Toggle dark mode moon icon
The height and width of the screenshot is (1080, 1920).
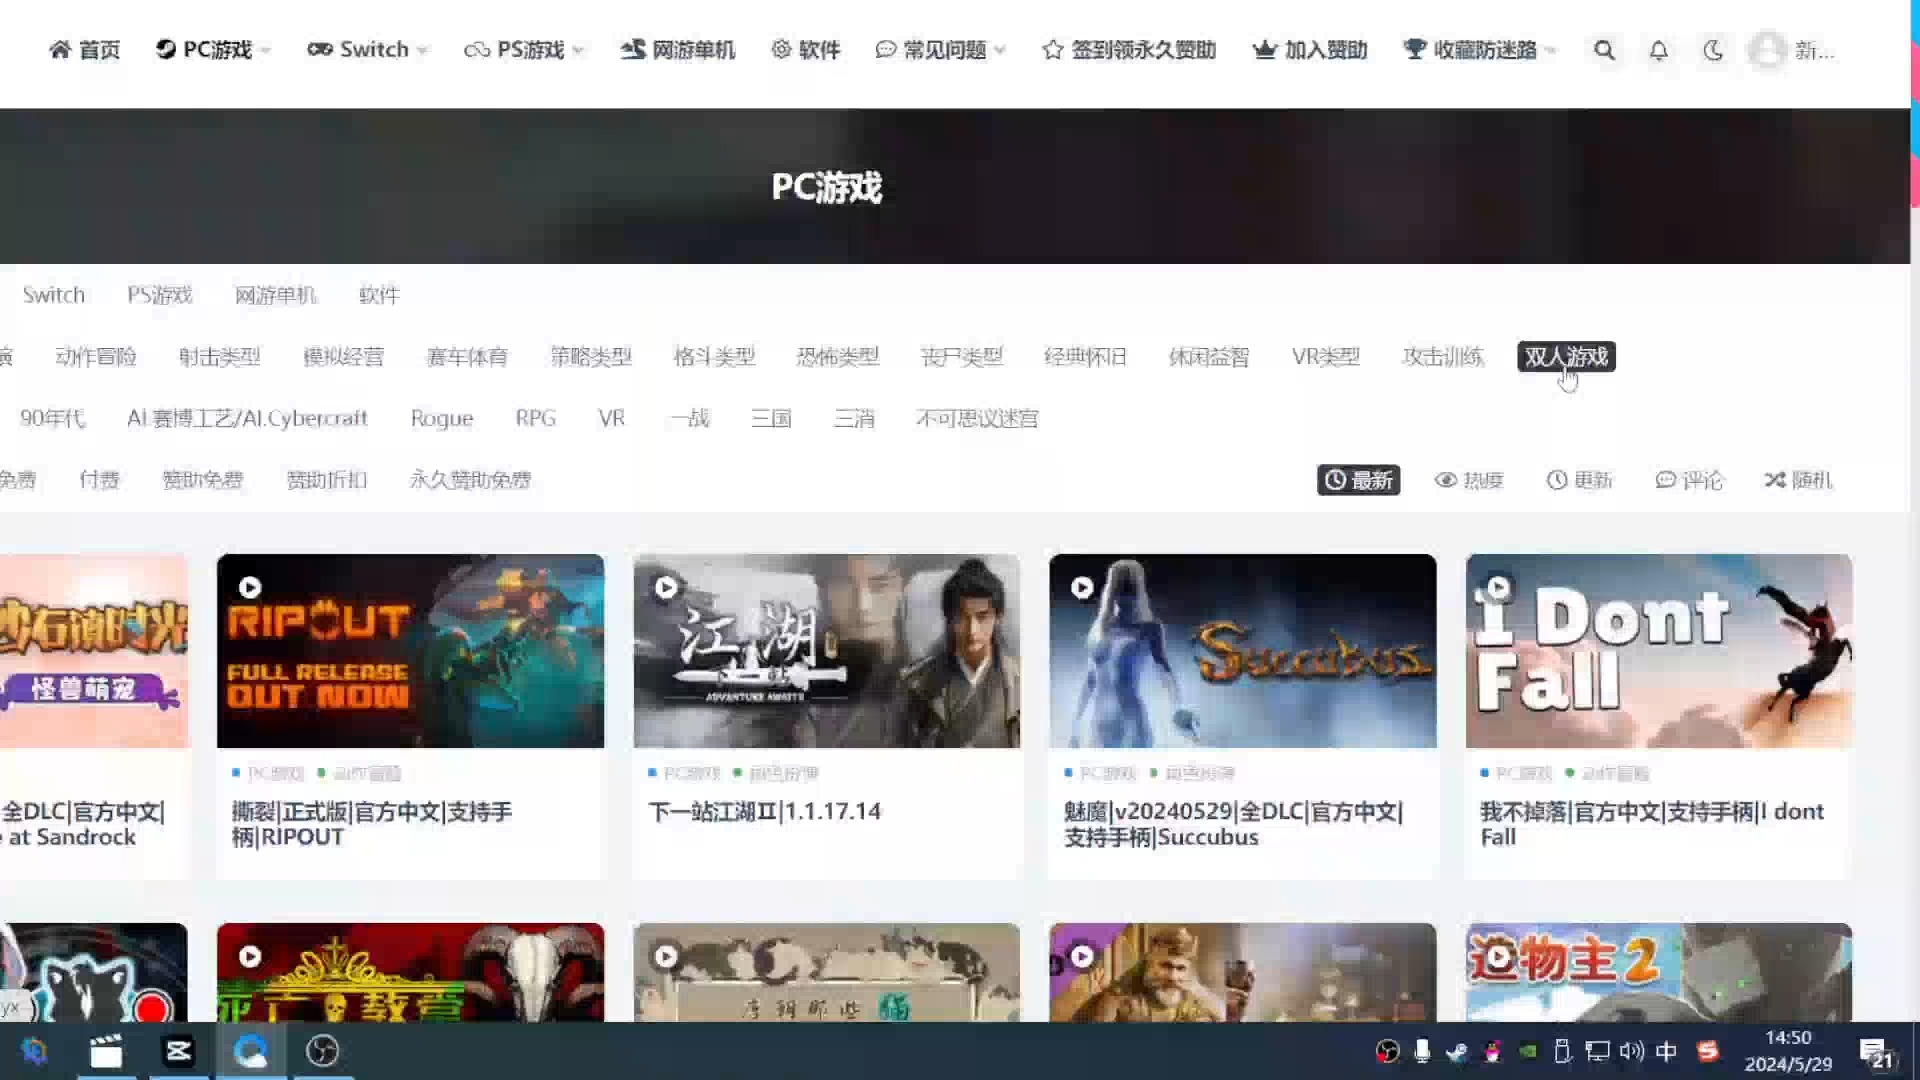coord(1713,50)
